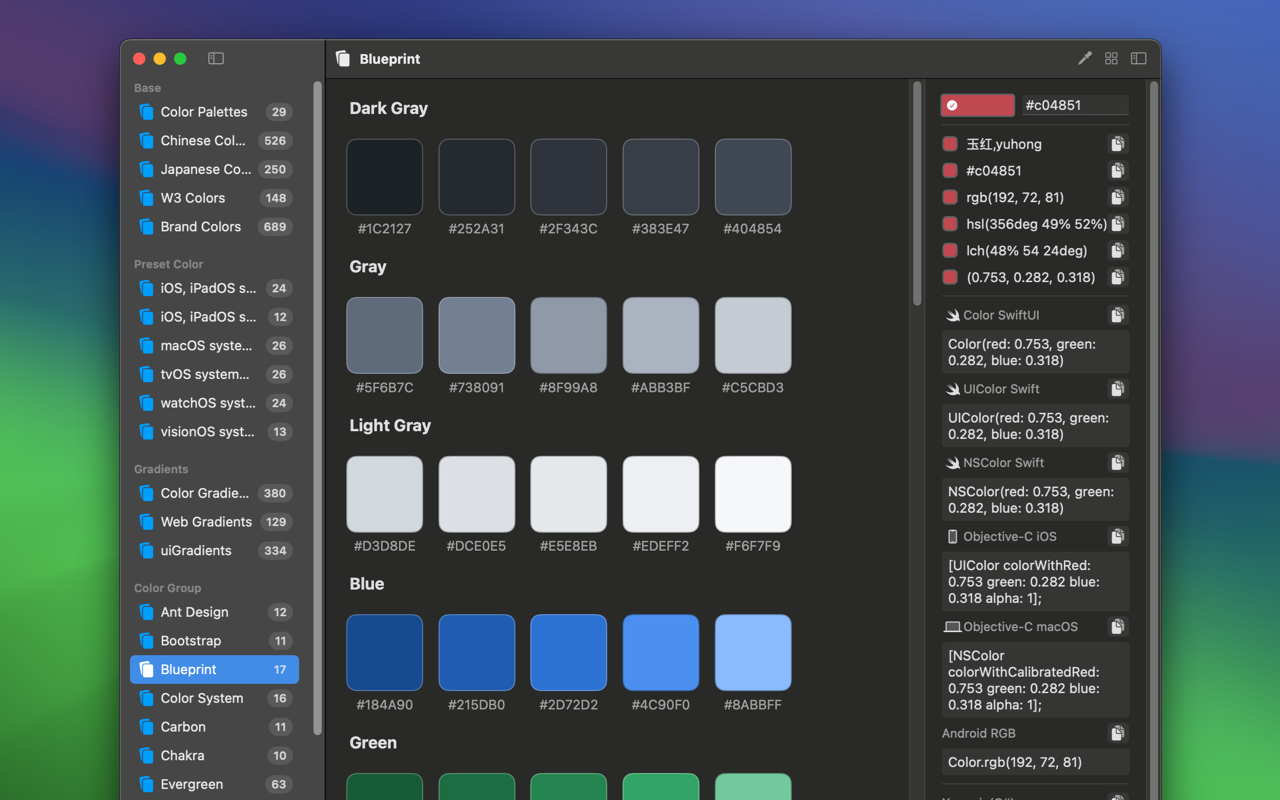1280x800 pixels.
Task: Select the #E5E8EB light gray swatch
Action: point(569,494)
